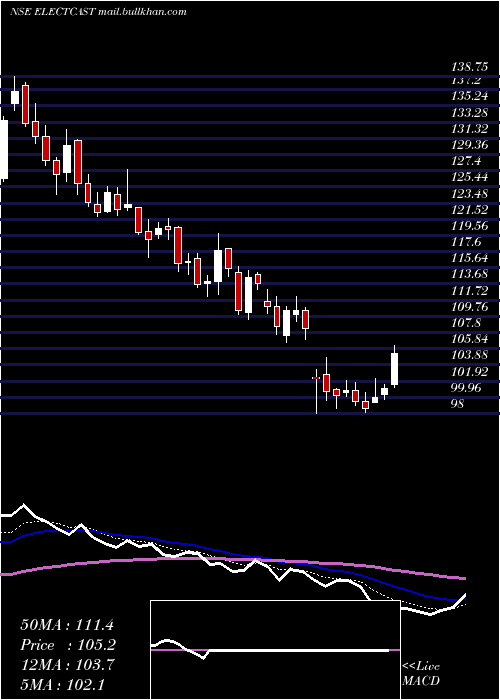Click the 123.48 price axis label
Viewport: 500px width, 700px height.
point(470,193)
